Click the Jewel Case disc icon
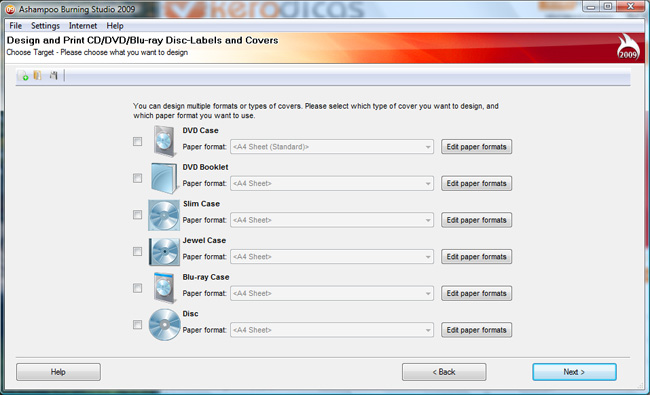 pos(164,252)
